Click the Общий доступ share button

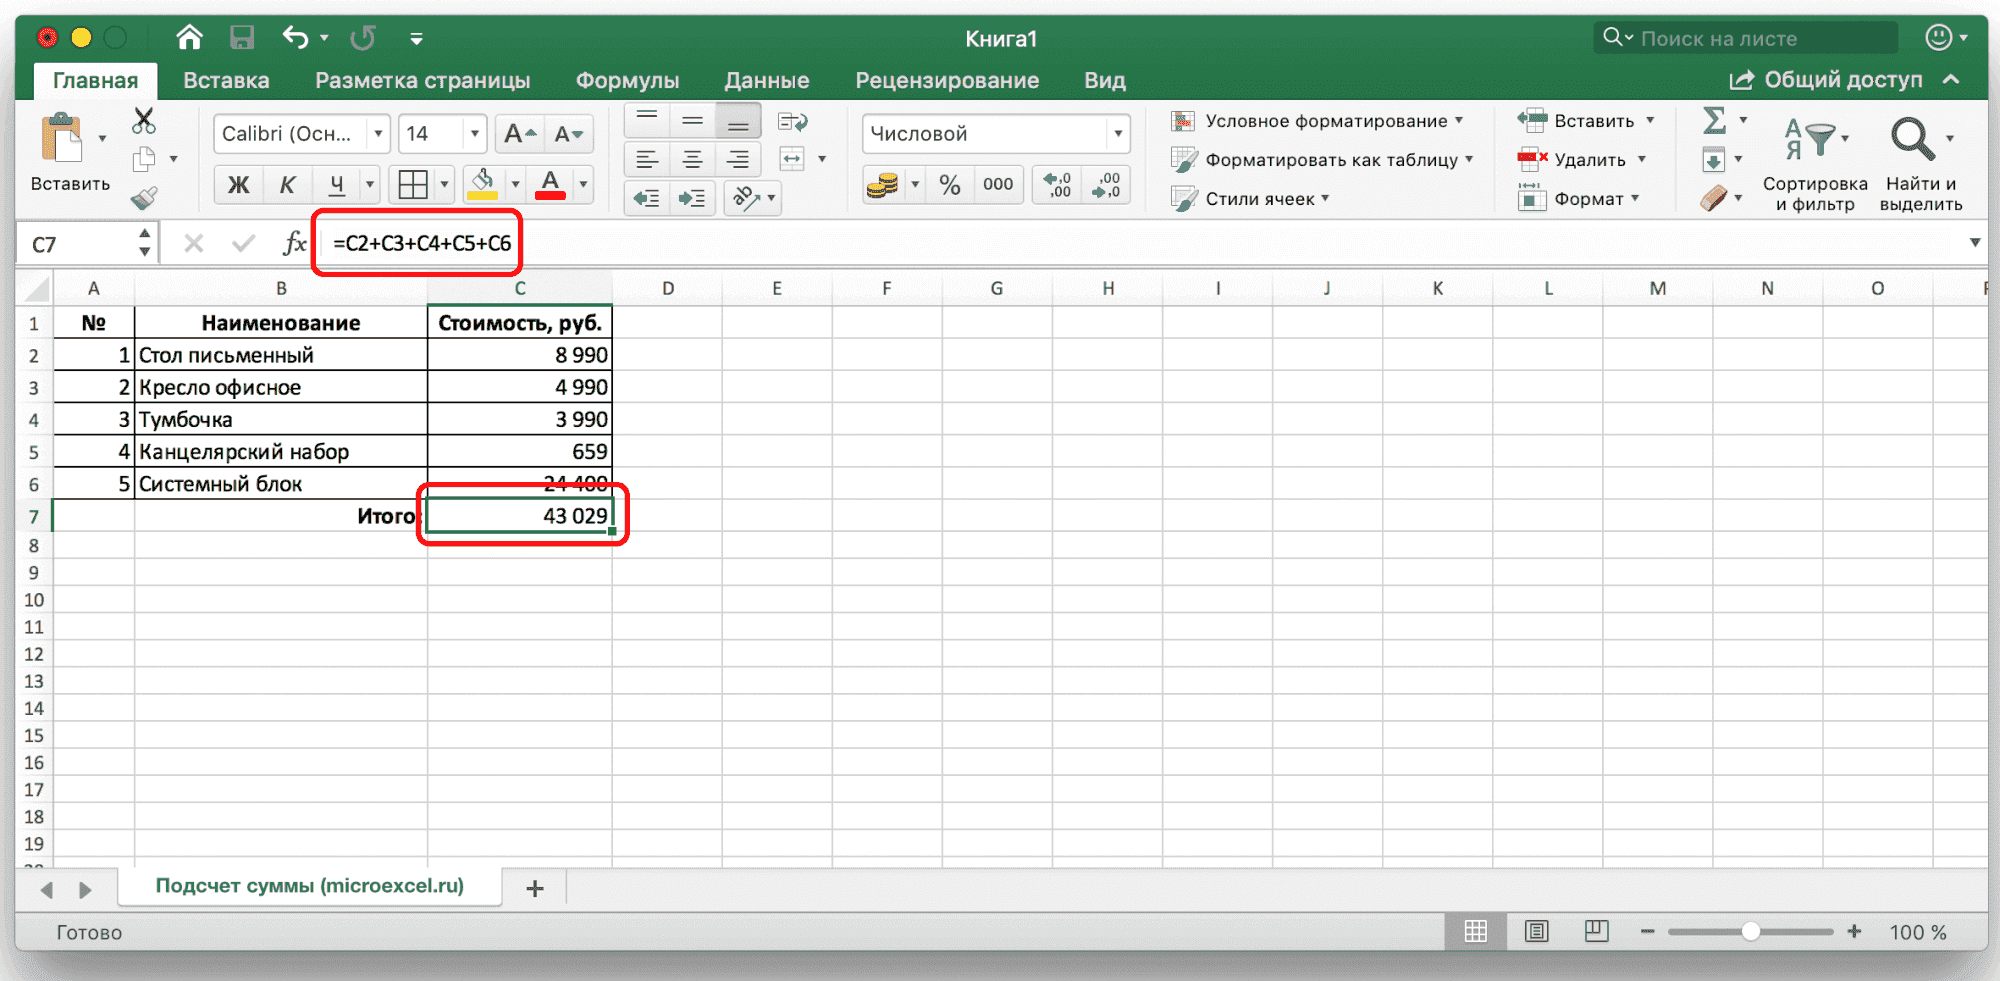tap(1828, 80)
